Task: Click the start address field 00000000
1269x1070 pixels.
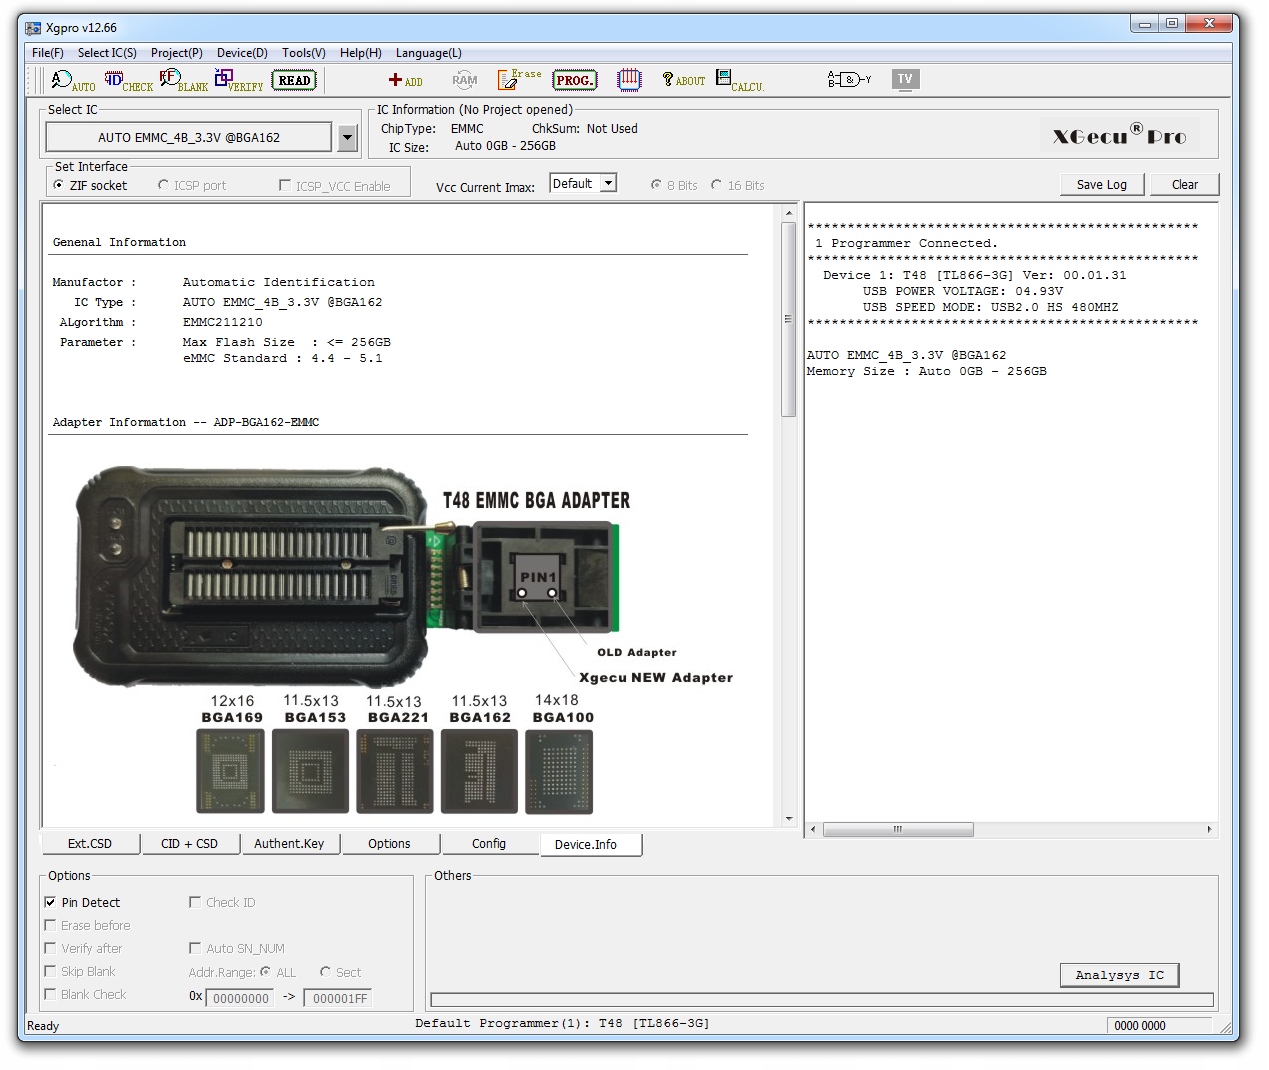Action: point(241,998)
